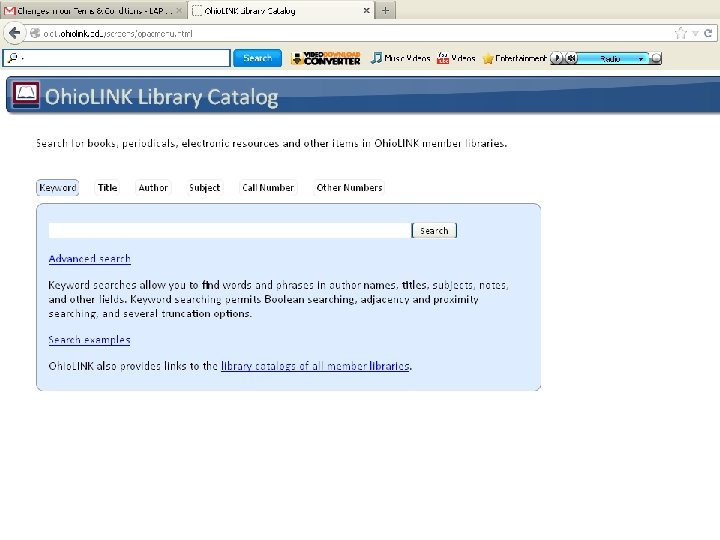Mute the toolbar radio speaker icon
This screenshot has width=720, height=540.
click(x=571, y=58)
